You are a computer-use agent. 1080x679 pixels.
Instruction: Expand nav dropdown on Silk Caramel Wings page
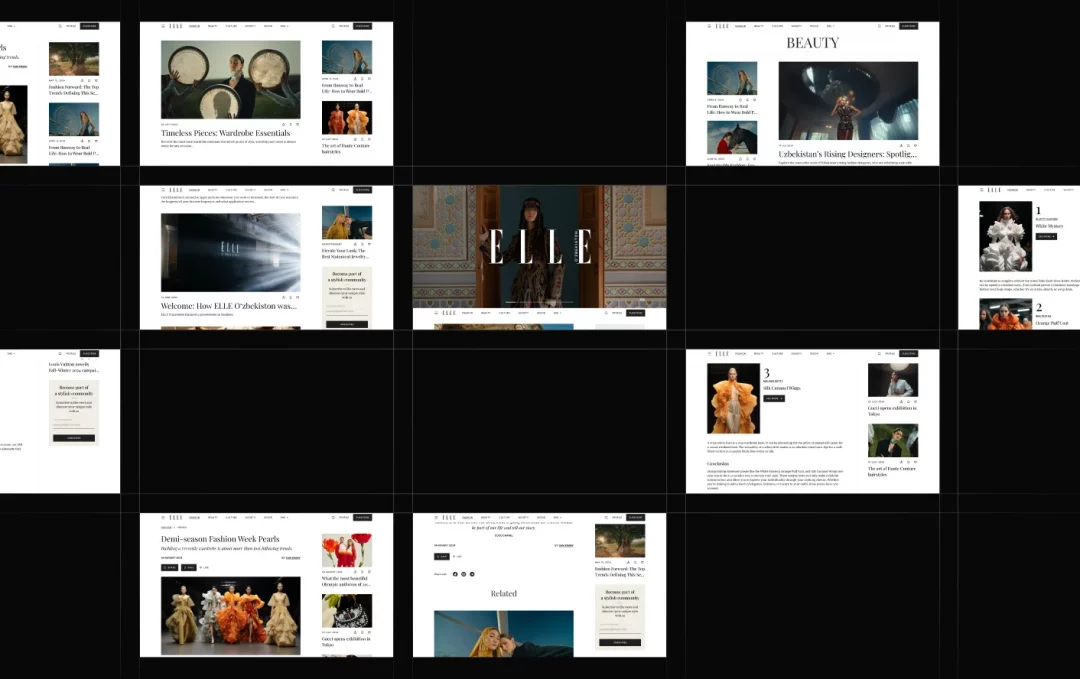point(831,354)
